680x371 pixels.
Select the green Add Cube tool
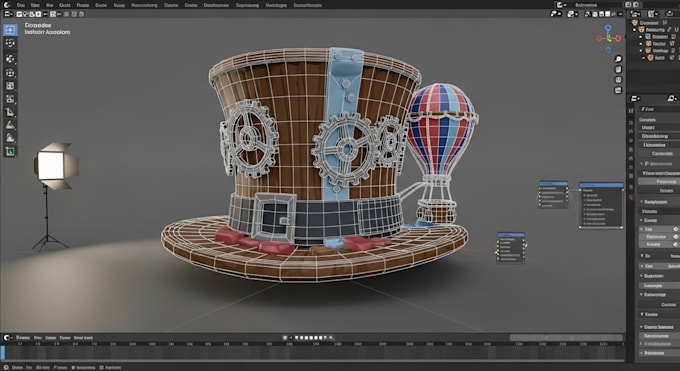click(x=10, y=151)
